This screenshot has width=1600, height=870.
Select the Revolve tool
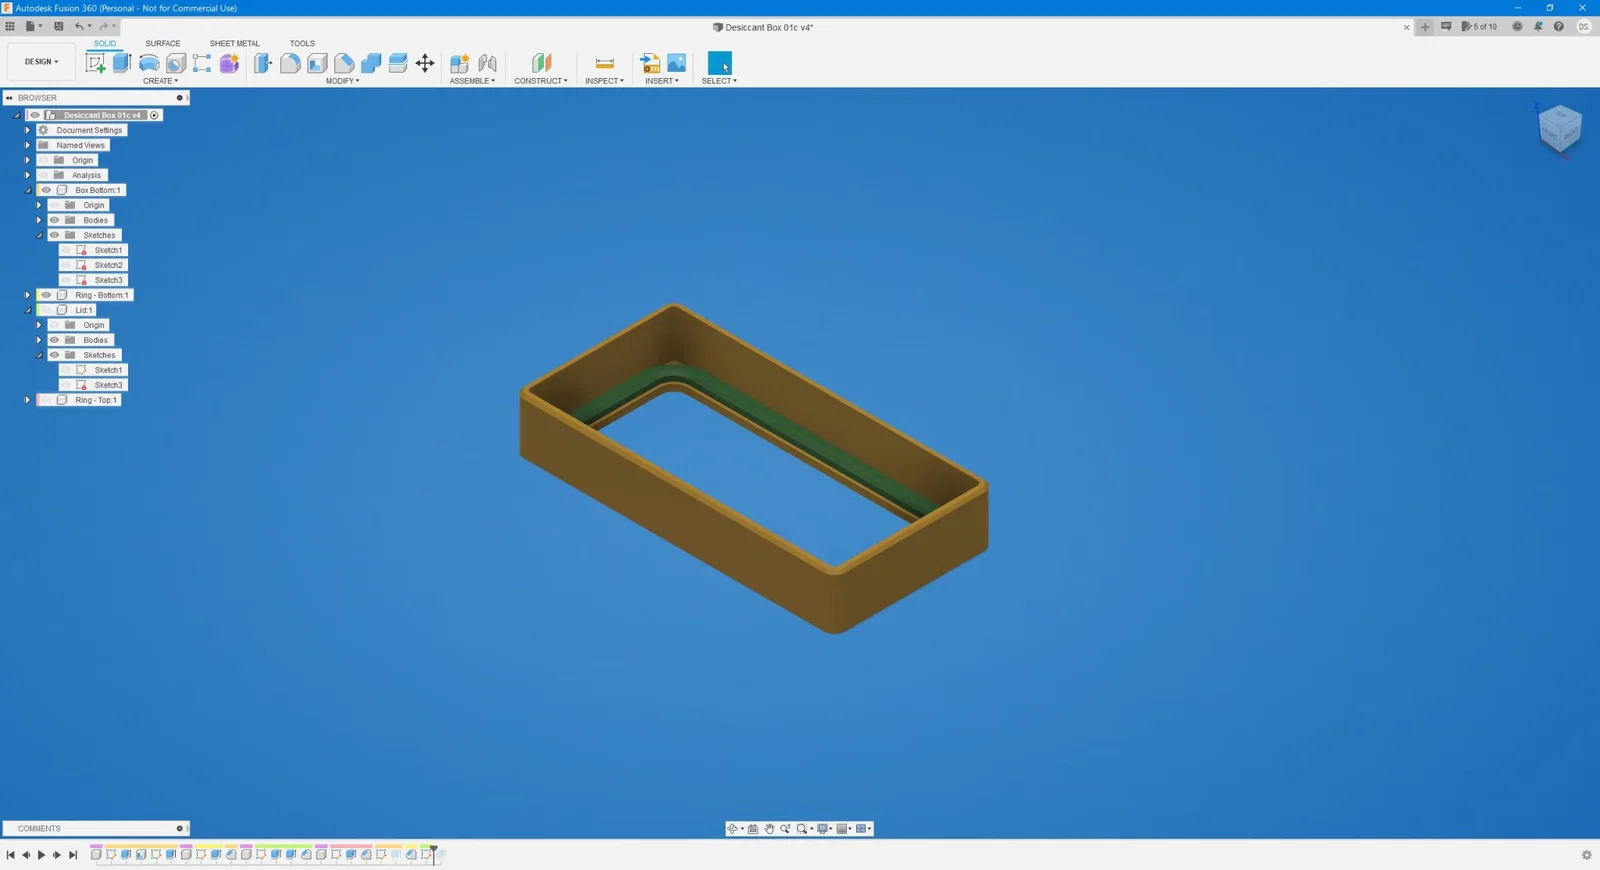pos(149,63)
